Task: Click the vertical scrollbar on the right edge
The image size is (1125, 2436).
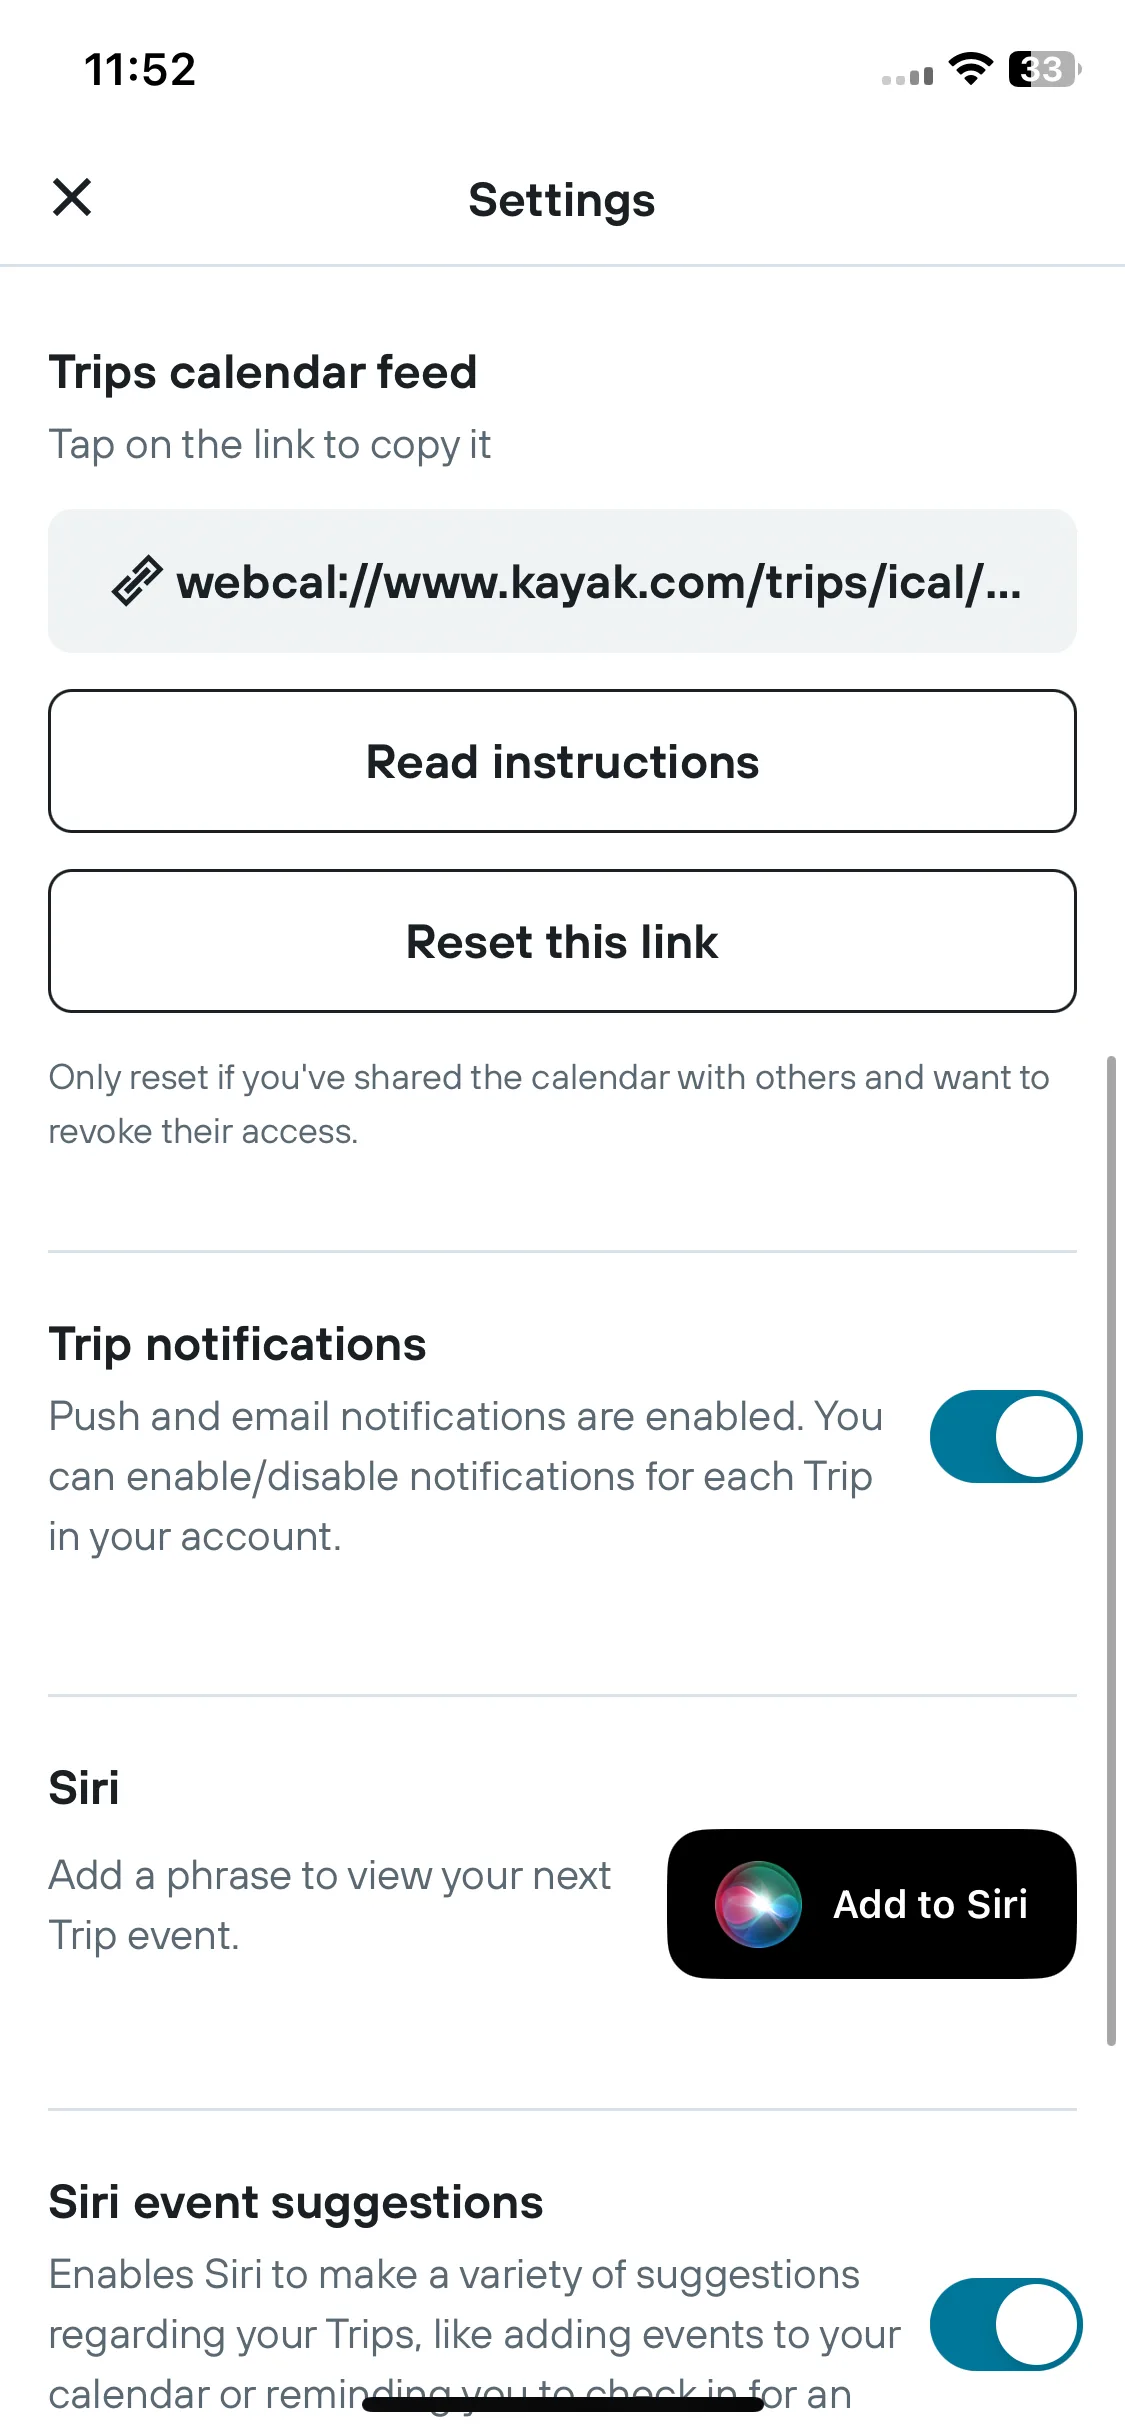Action: pos(1111,1550)
